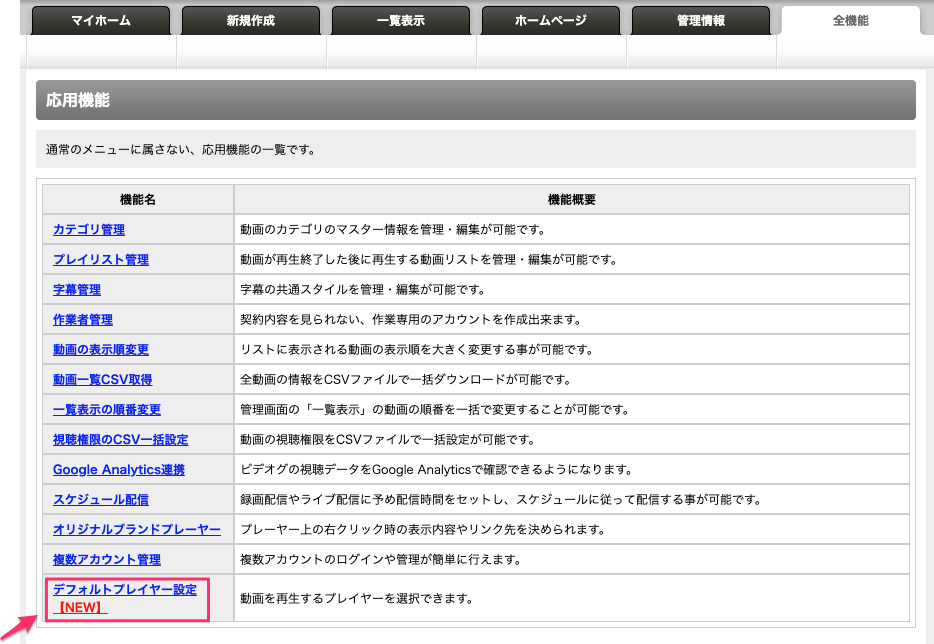Open the カテゴリ管理 link

[89, 230]
